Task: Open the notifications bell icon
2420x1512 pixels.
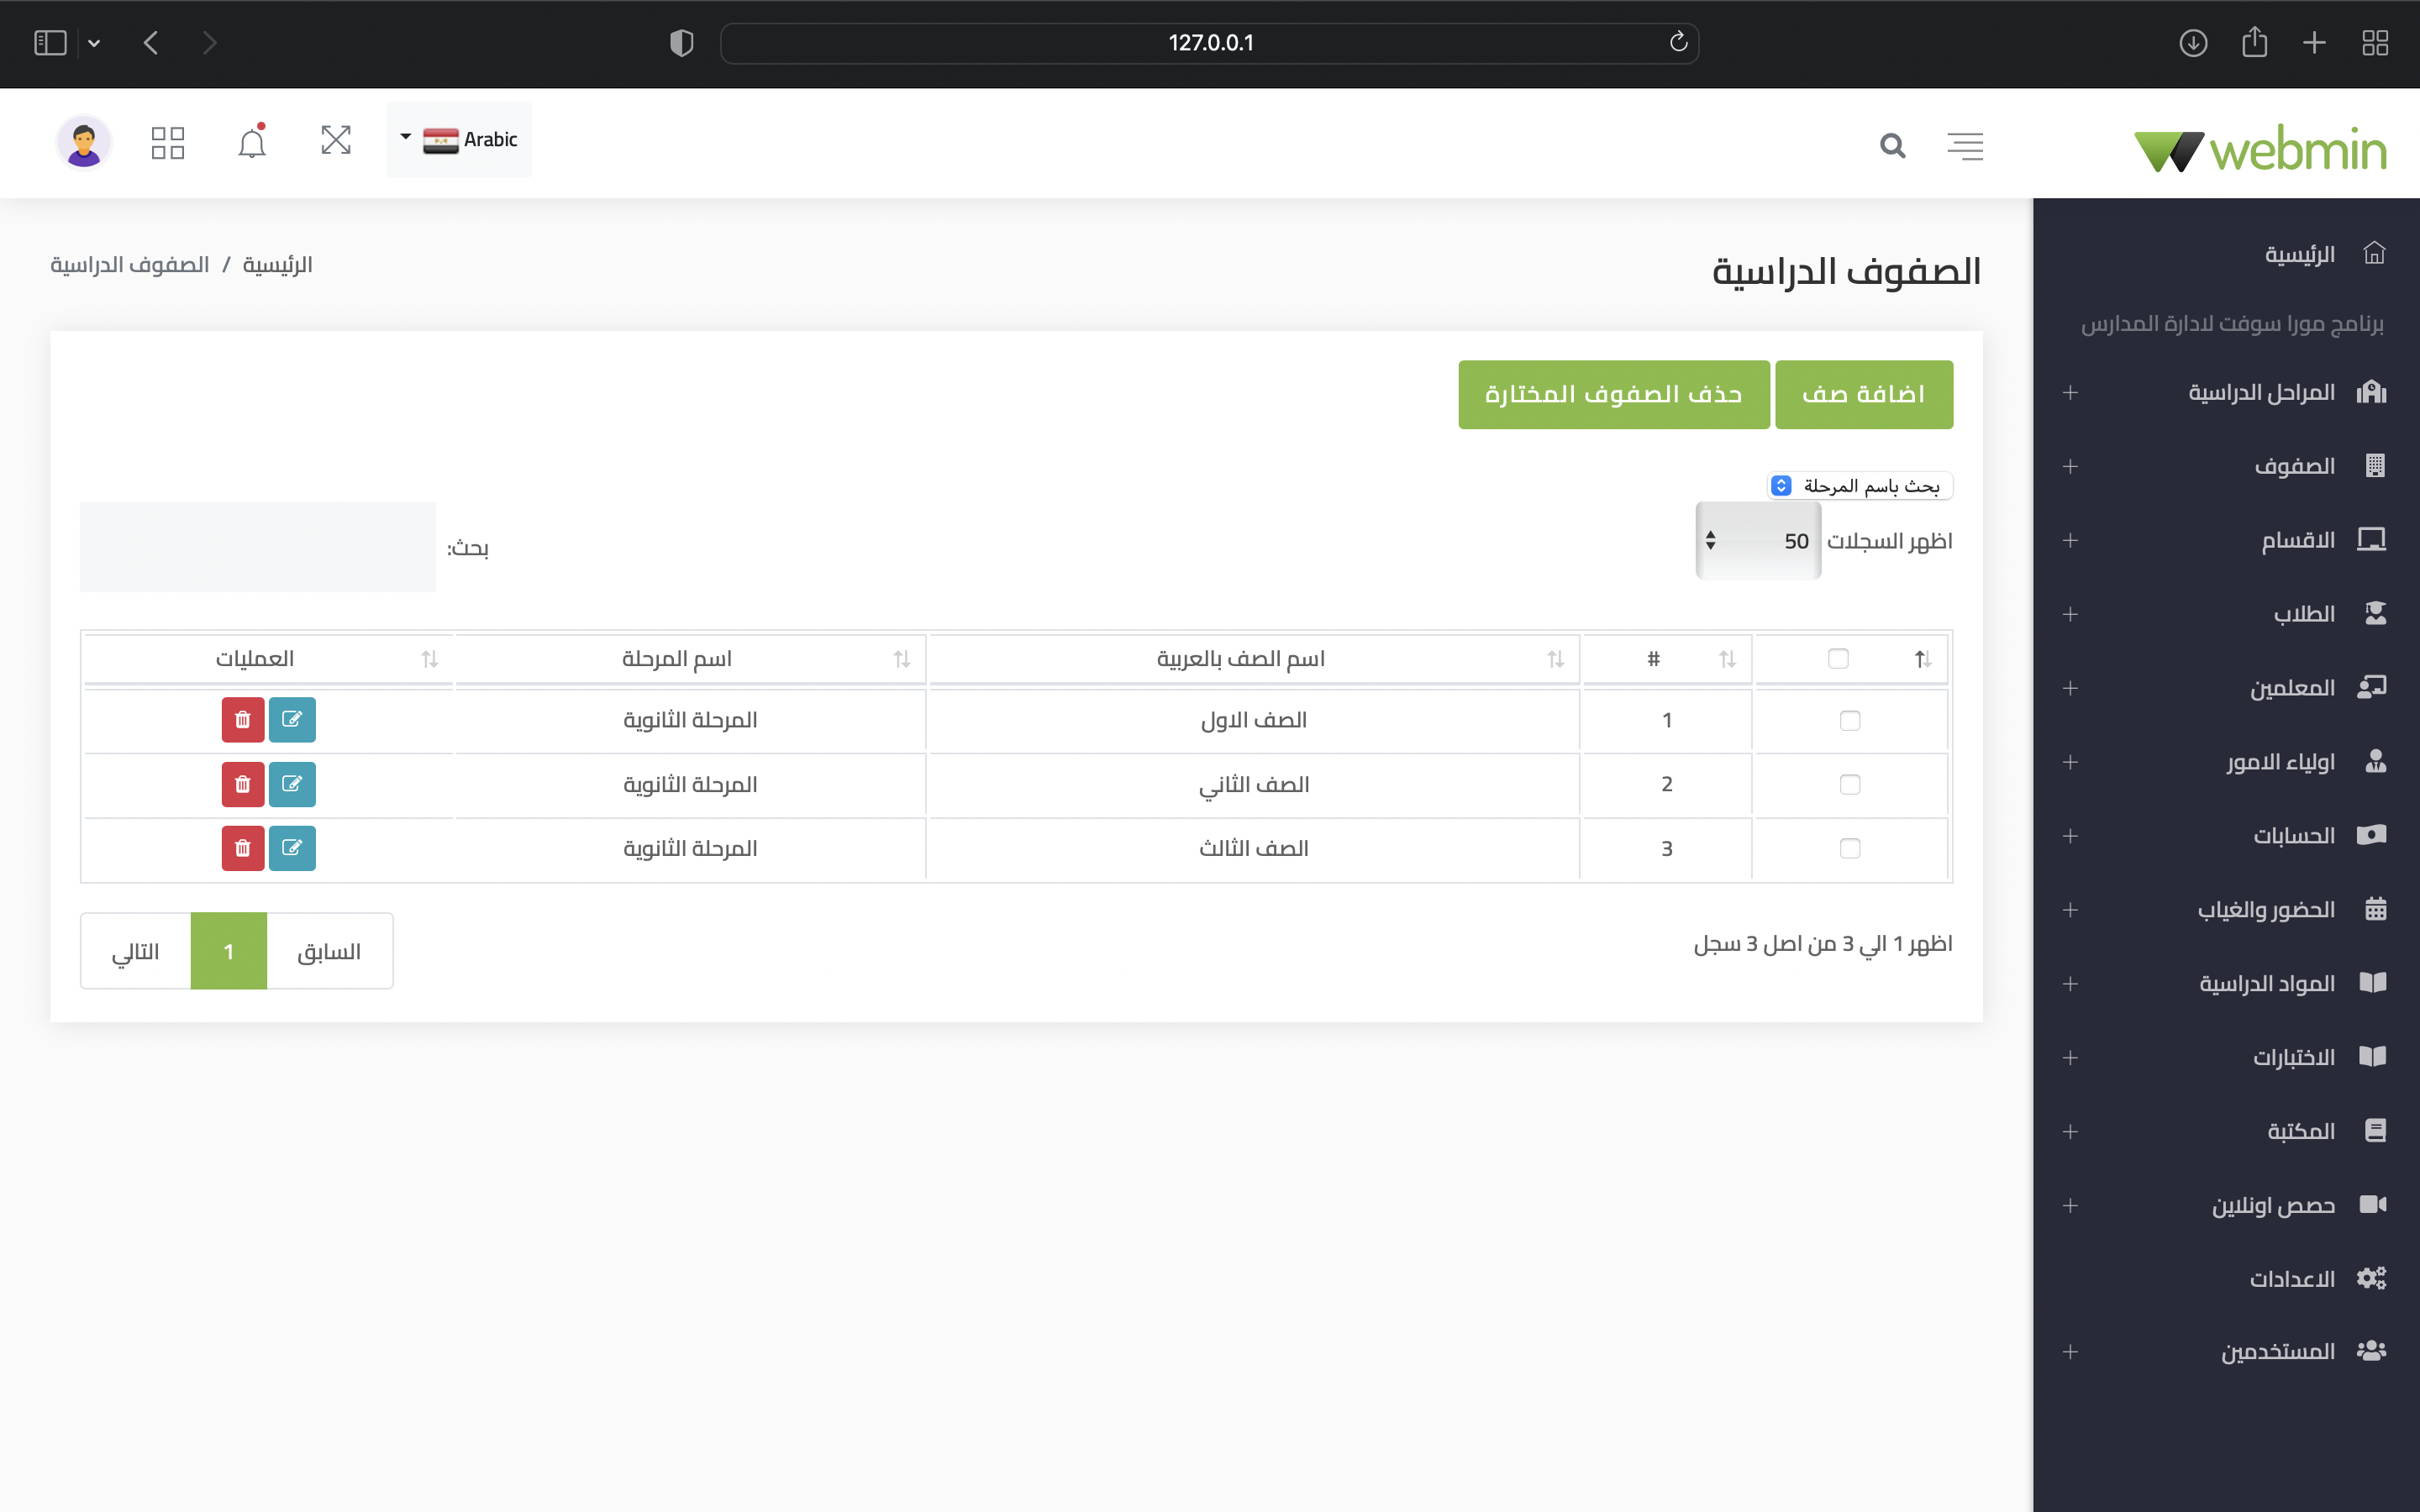Action: pos(252,143)
